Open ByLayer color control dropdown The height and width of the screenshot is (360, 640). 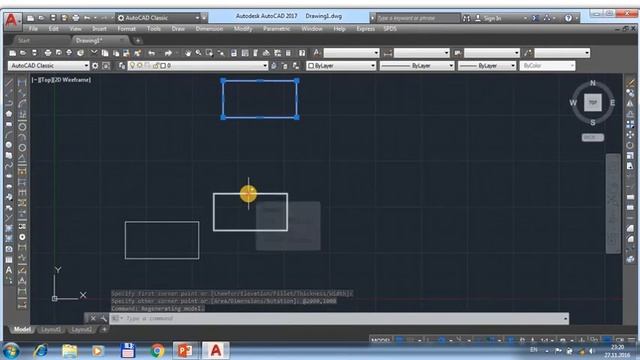click(x=341, y=66)
